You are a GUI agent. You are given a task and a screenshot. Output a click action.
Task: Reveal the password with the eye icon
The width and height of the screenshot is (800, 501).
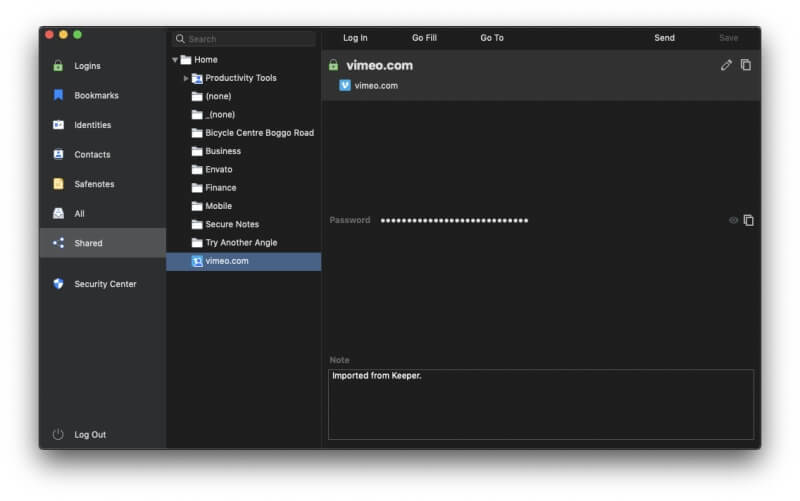click(x=733, y=220)
